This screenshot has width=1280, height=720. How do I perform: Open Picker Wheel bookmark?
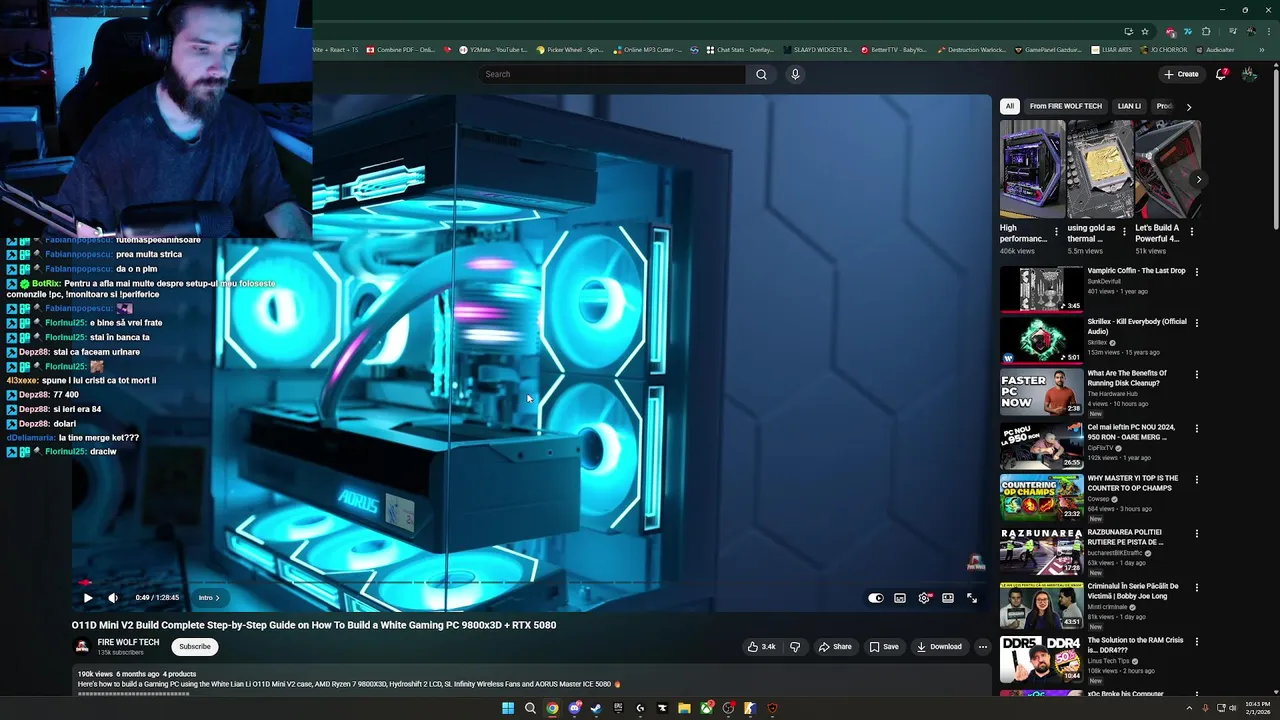570,49
